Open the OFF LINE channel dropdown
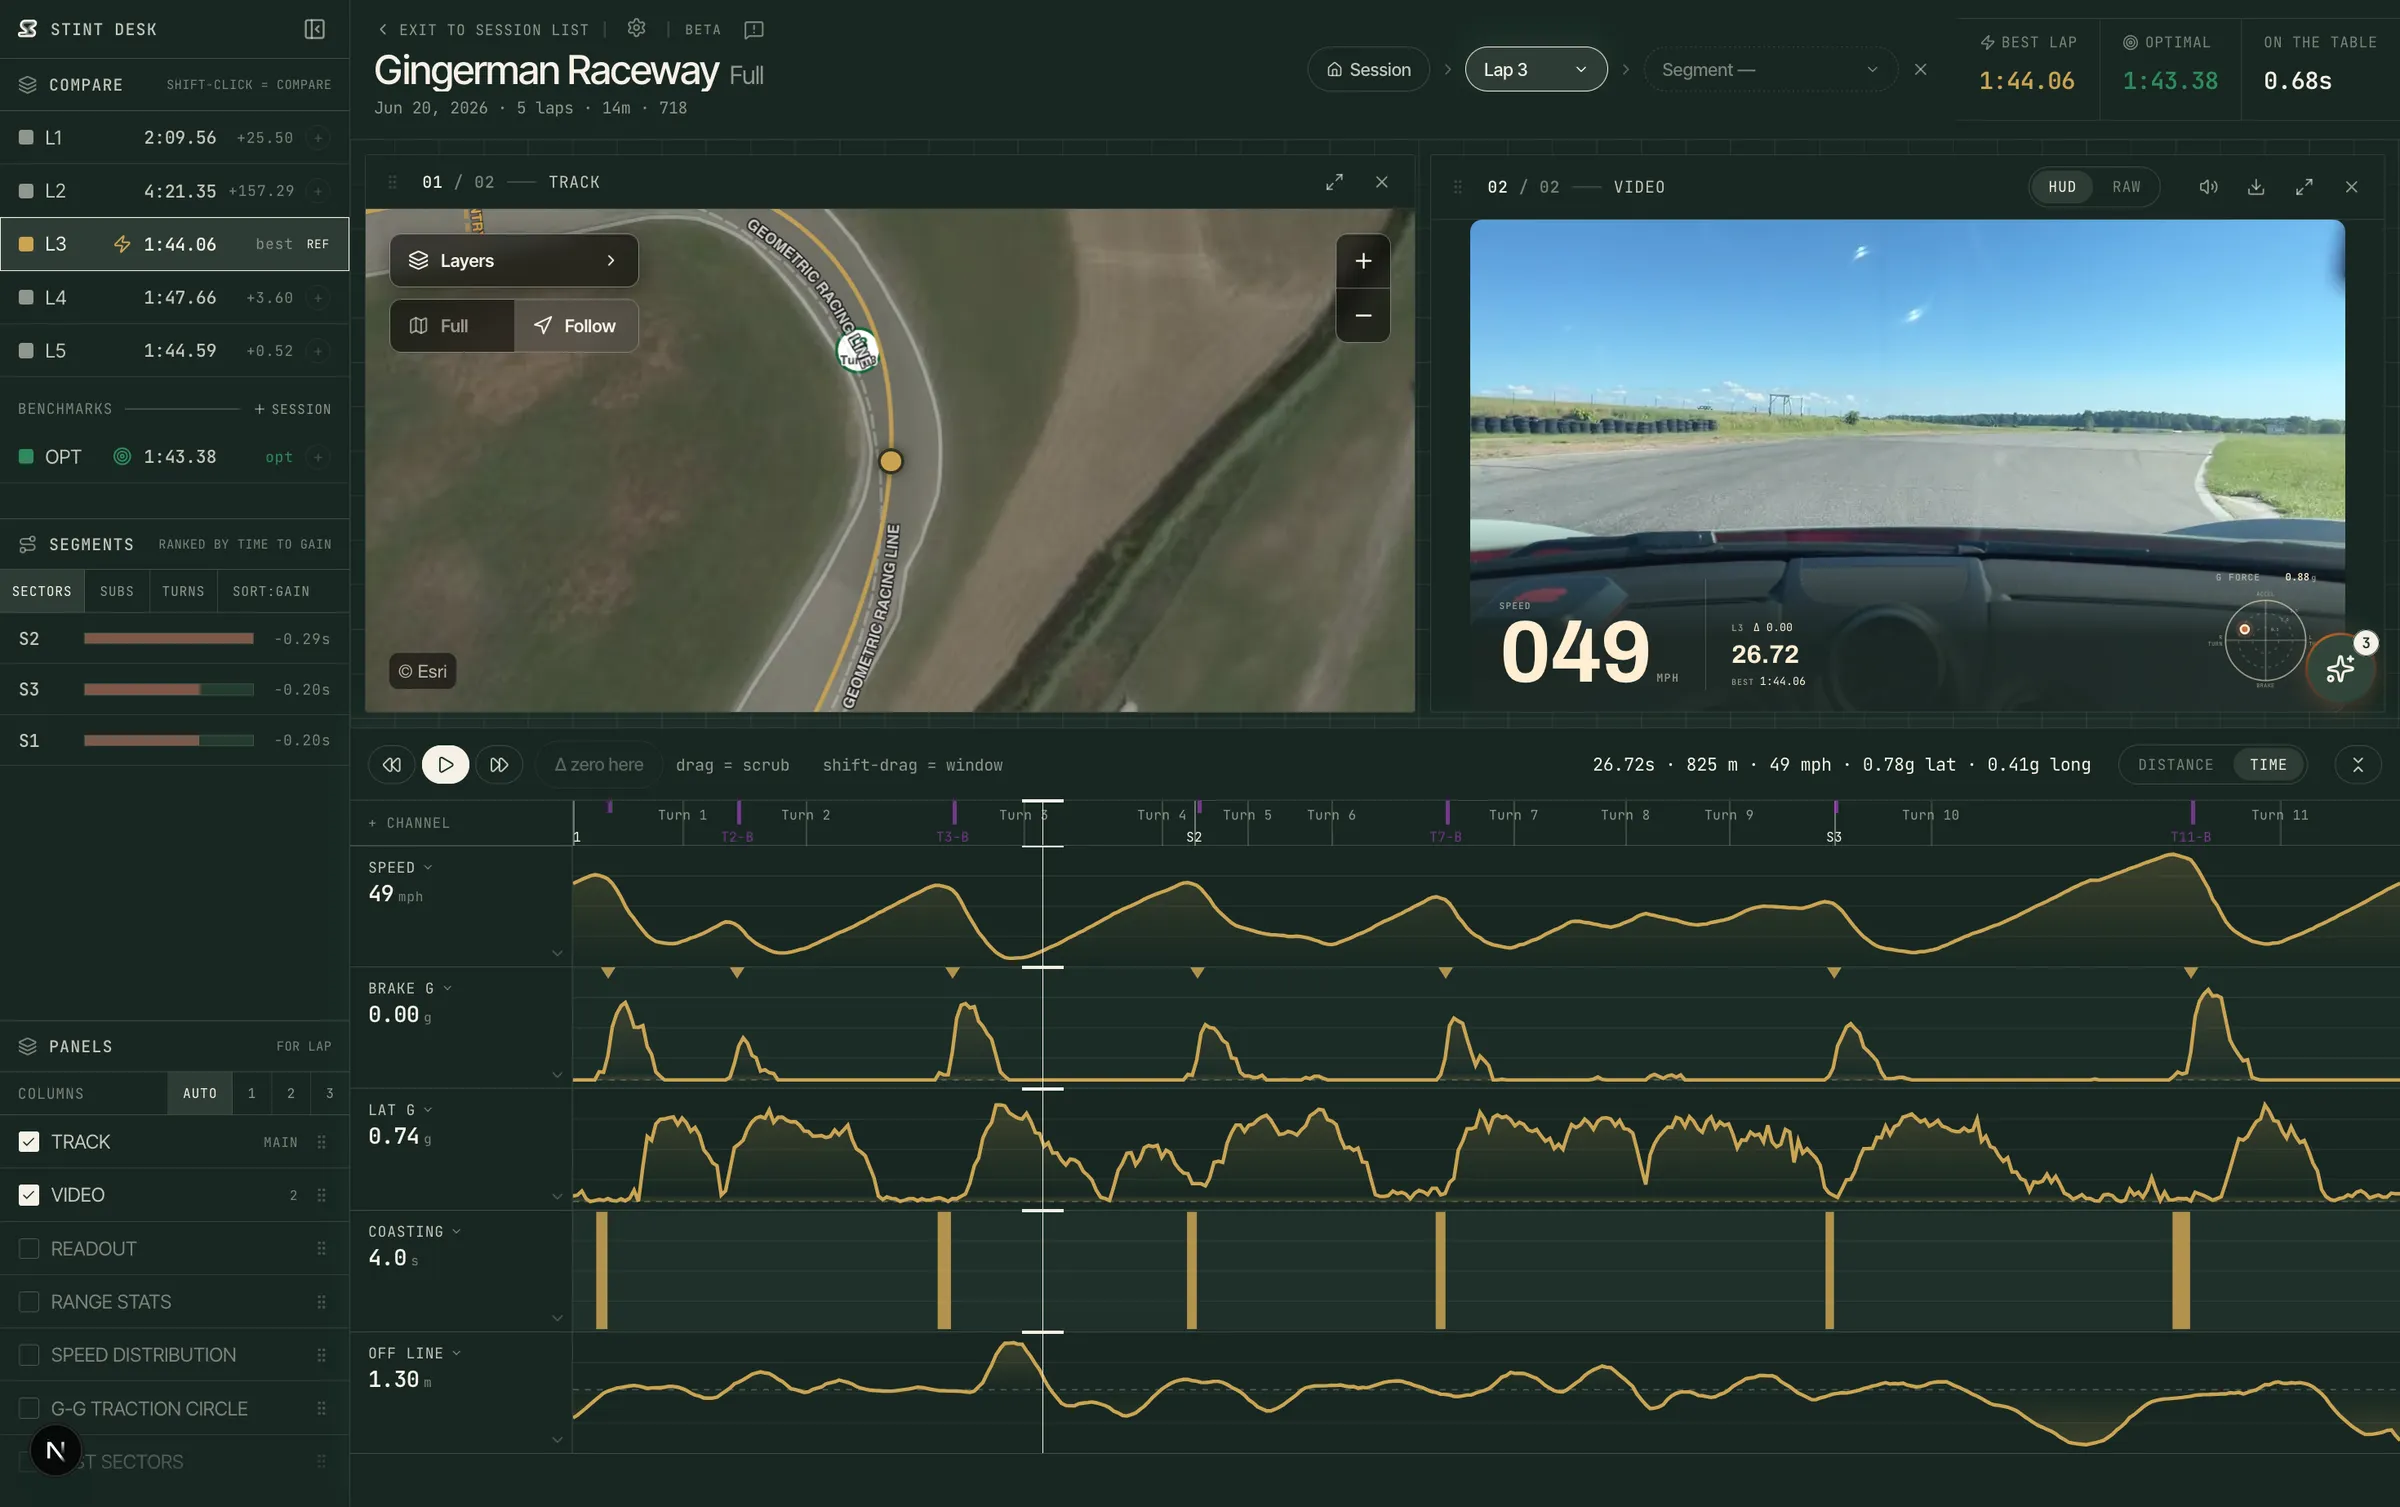 click(415, 1353)
